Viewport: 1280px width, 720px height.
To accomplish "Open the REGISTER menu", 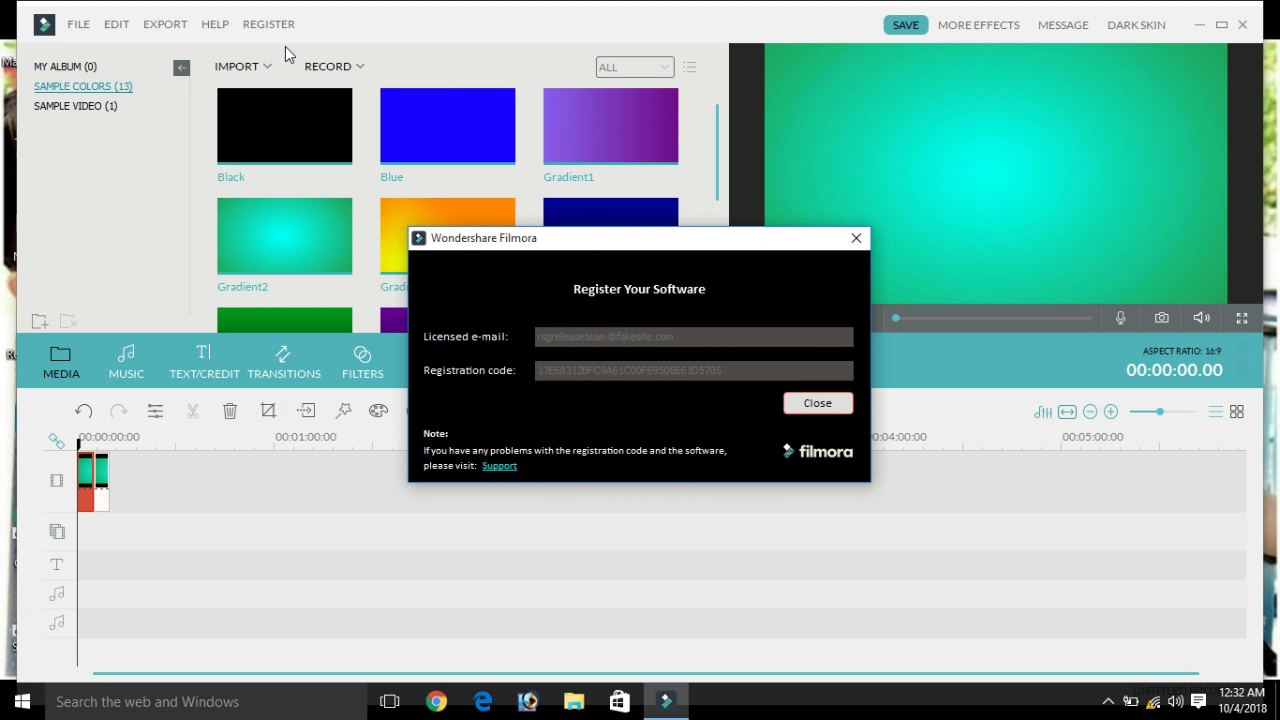I will click(x=269, y=24).
